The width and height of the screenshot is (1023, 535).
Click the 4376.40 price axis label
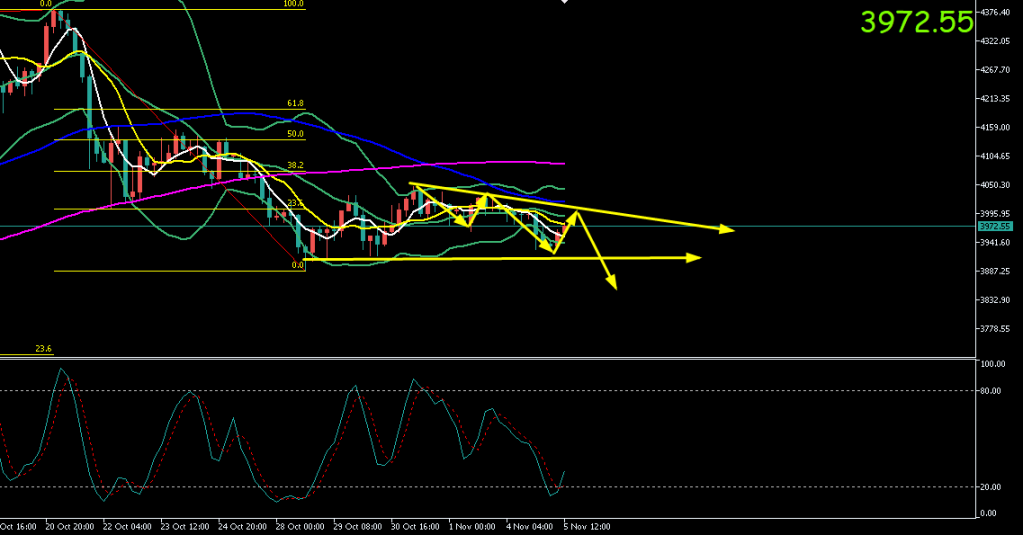coord(997,12)
